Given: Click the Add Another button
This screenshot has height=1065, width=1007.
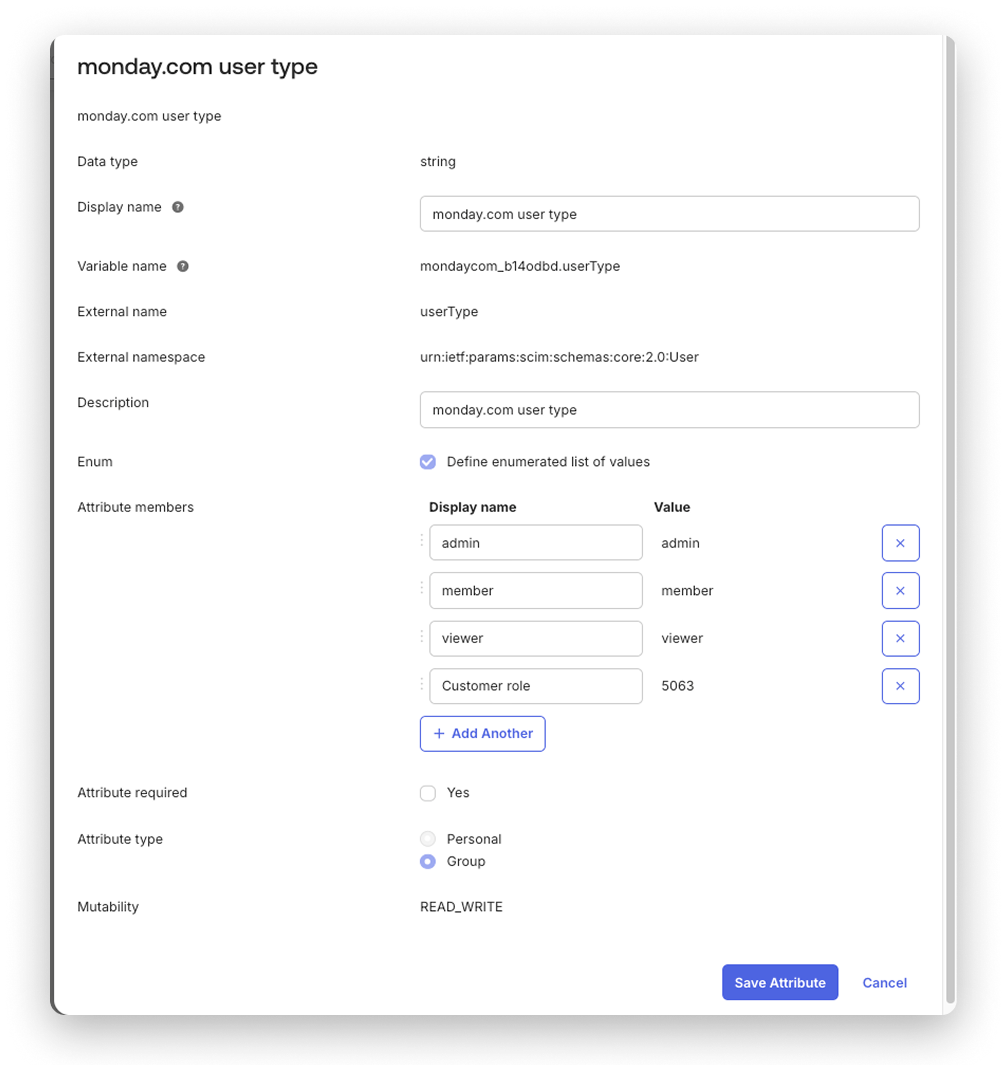Looking at the screenshot, I should click(x=483, y=734).
